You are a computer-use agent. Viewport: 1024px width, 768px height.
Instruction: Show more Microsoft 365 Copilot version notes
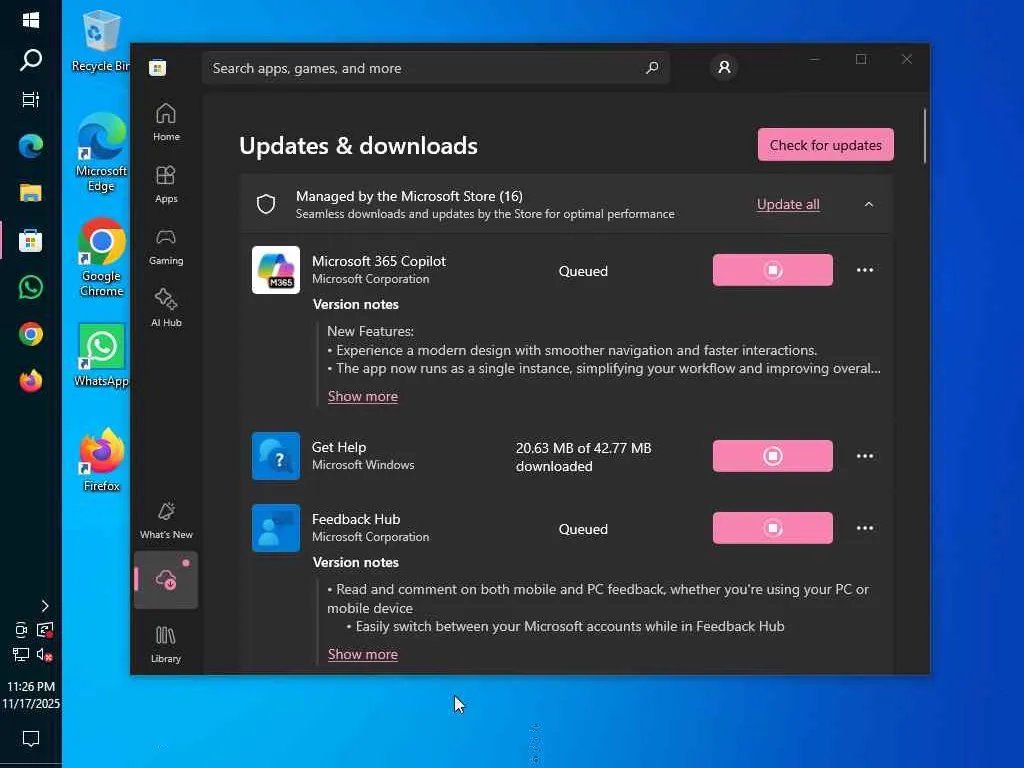click(362, 396)
